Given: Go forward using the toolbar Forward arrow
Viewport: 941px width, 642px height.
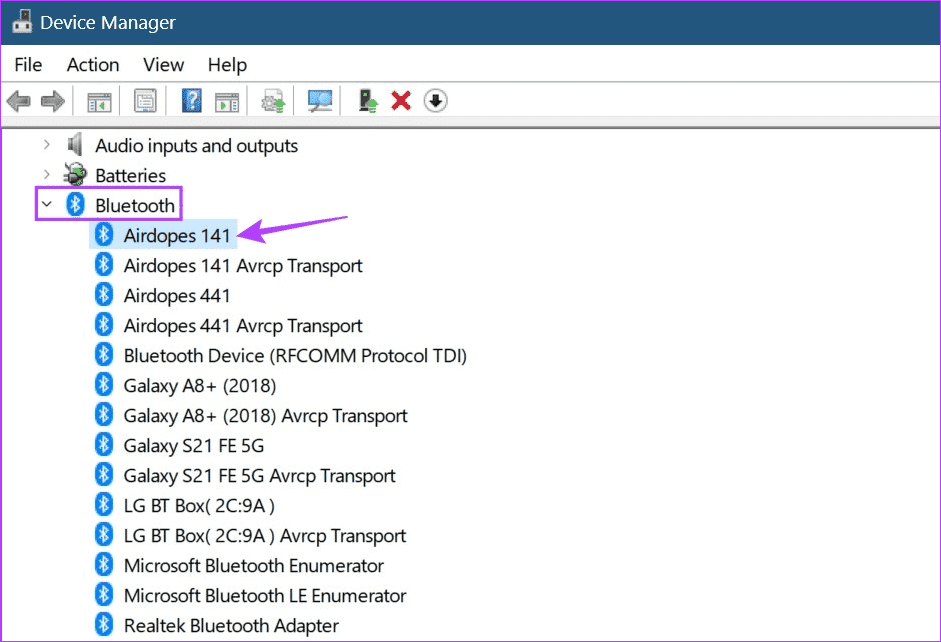Looking at the screenshot, I should click(53, 101).
